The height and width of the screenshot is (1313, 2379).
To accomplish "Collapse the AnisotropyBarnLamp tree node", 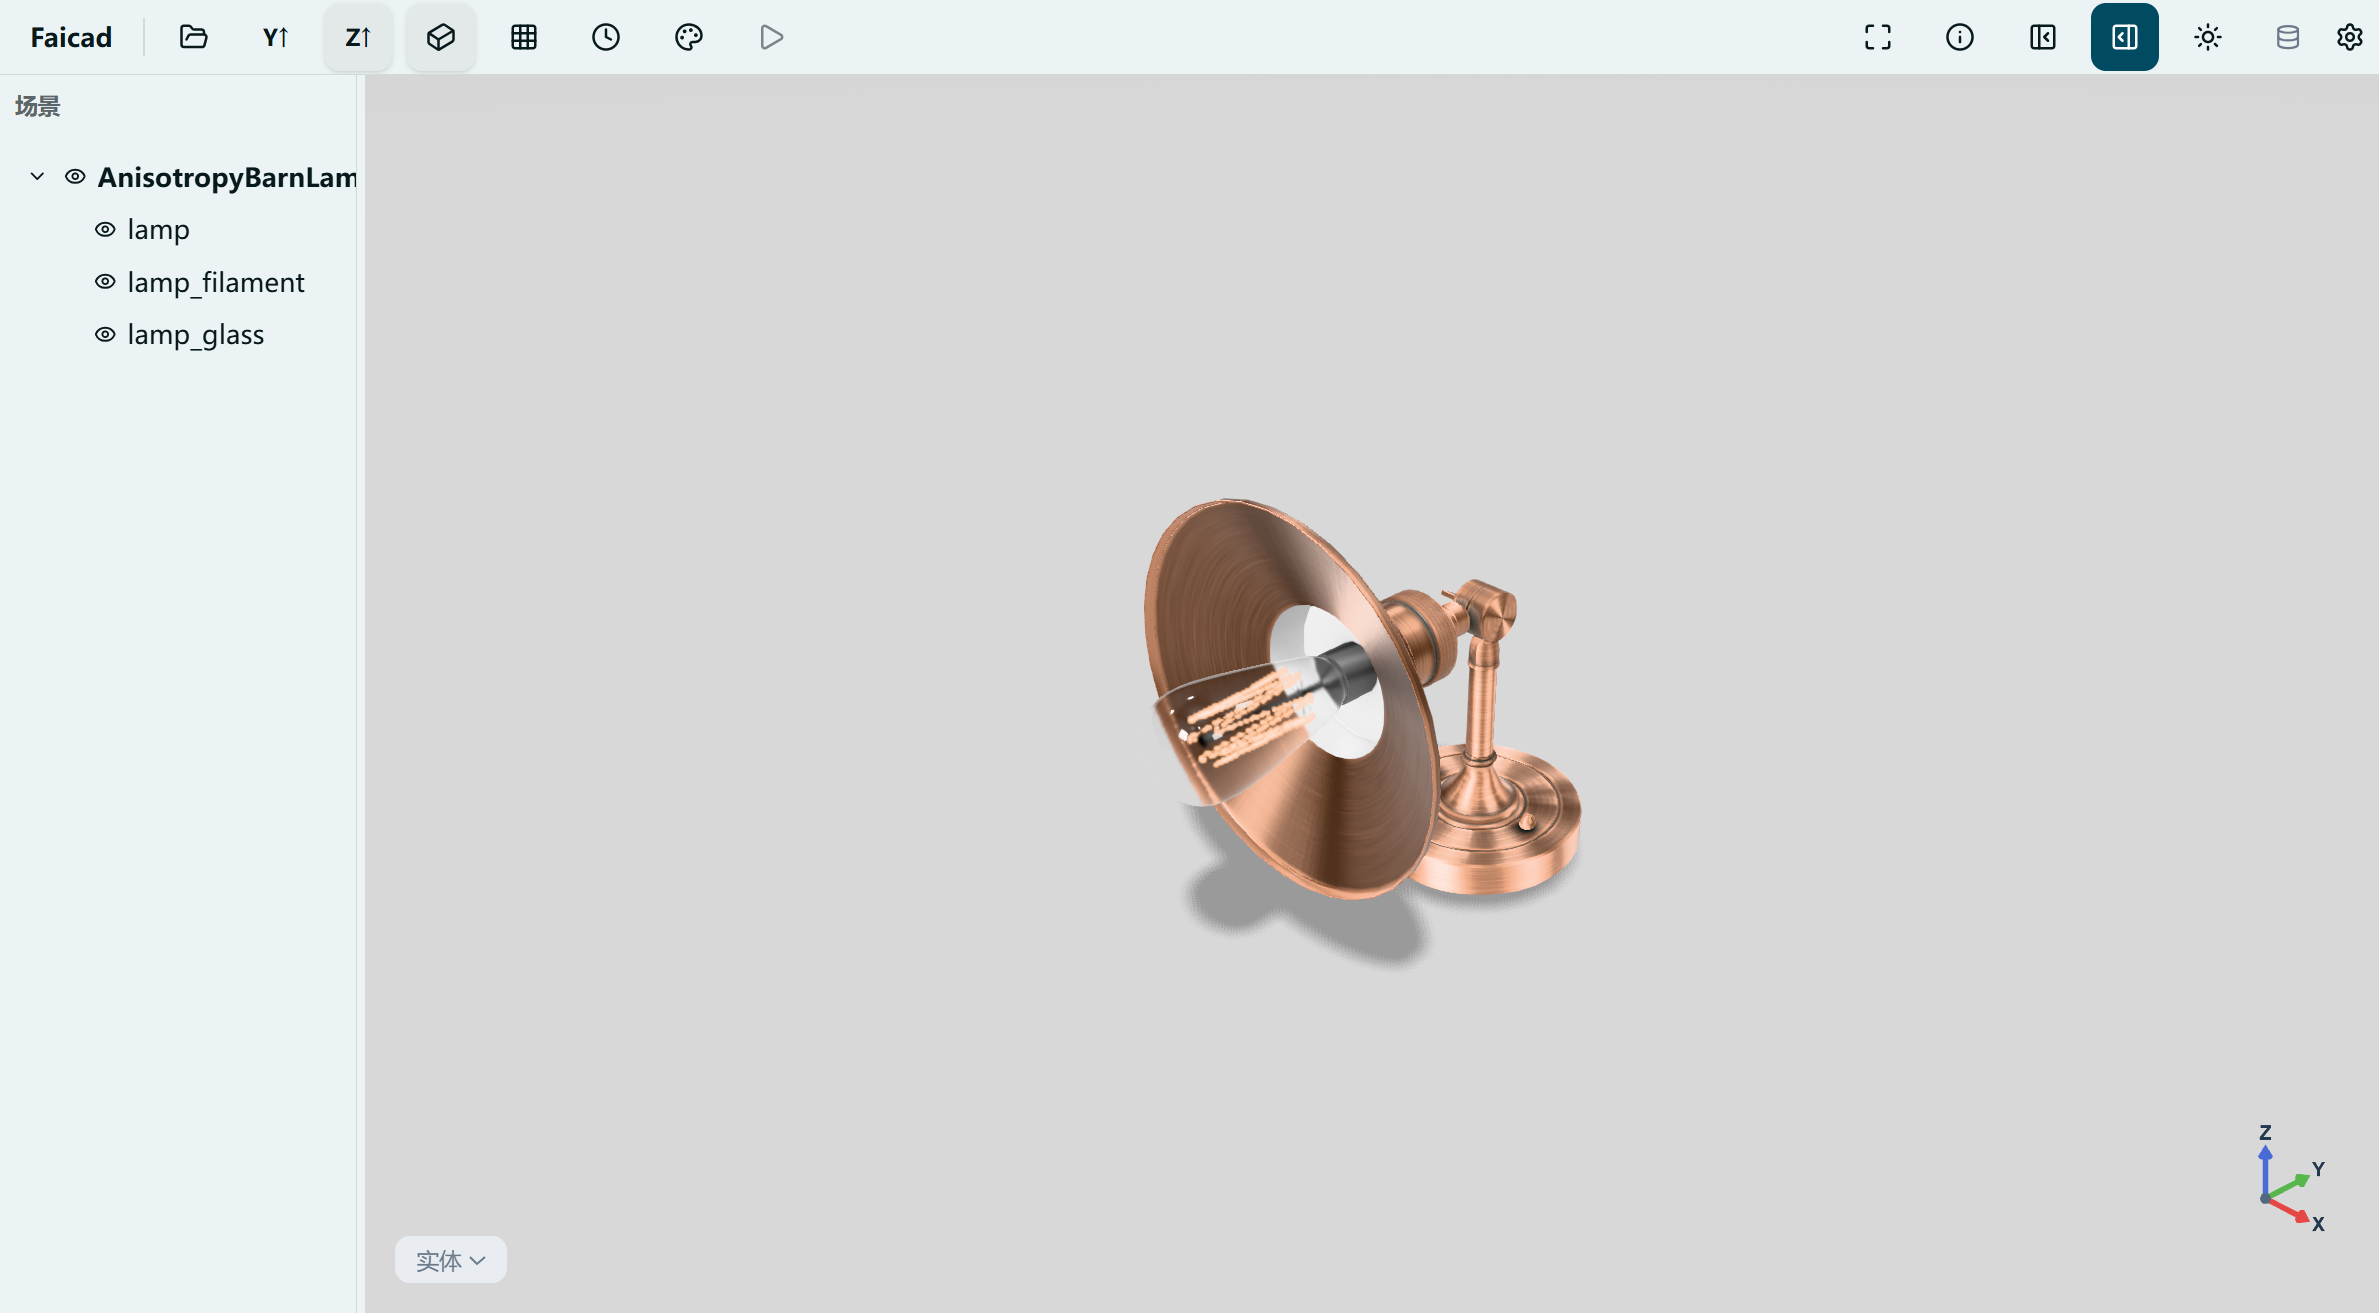I will (x=37, y=177).
